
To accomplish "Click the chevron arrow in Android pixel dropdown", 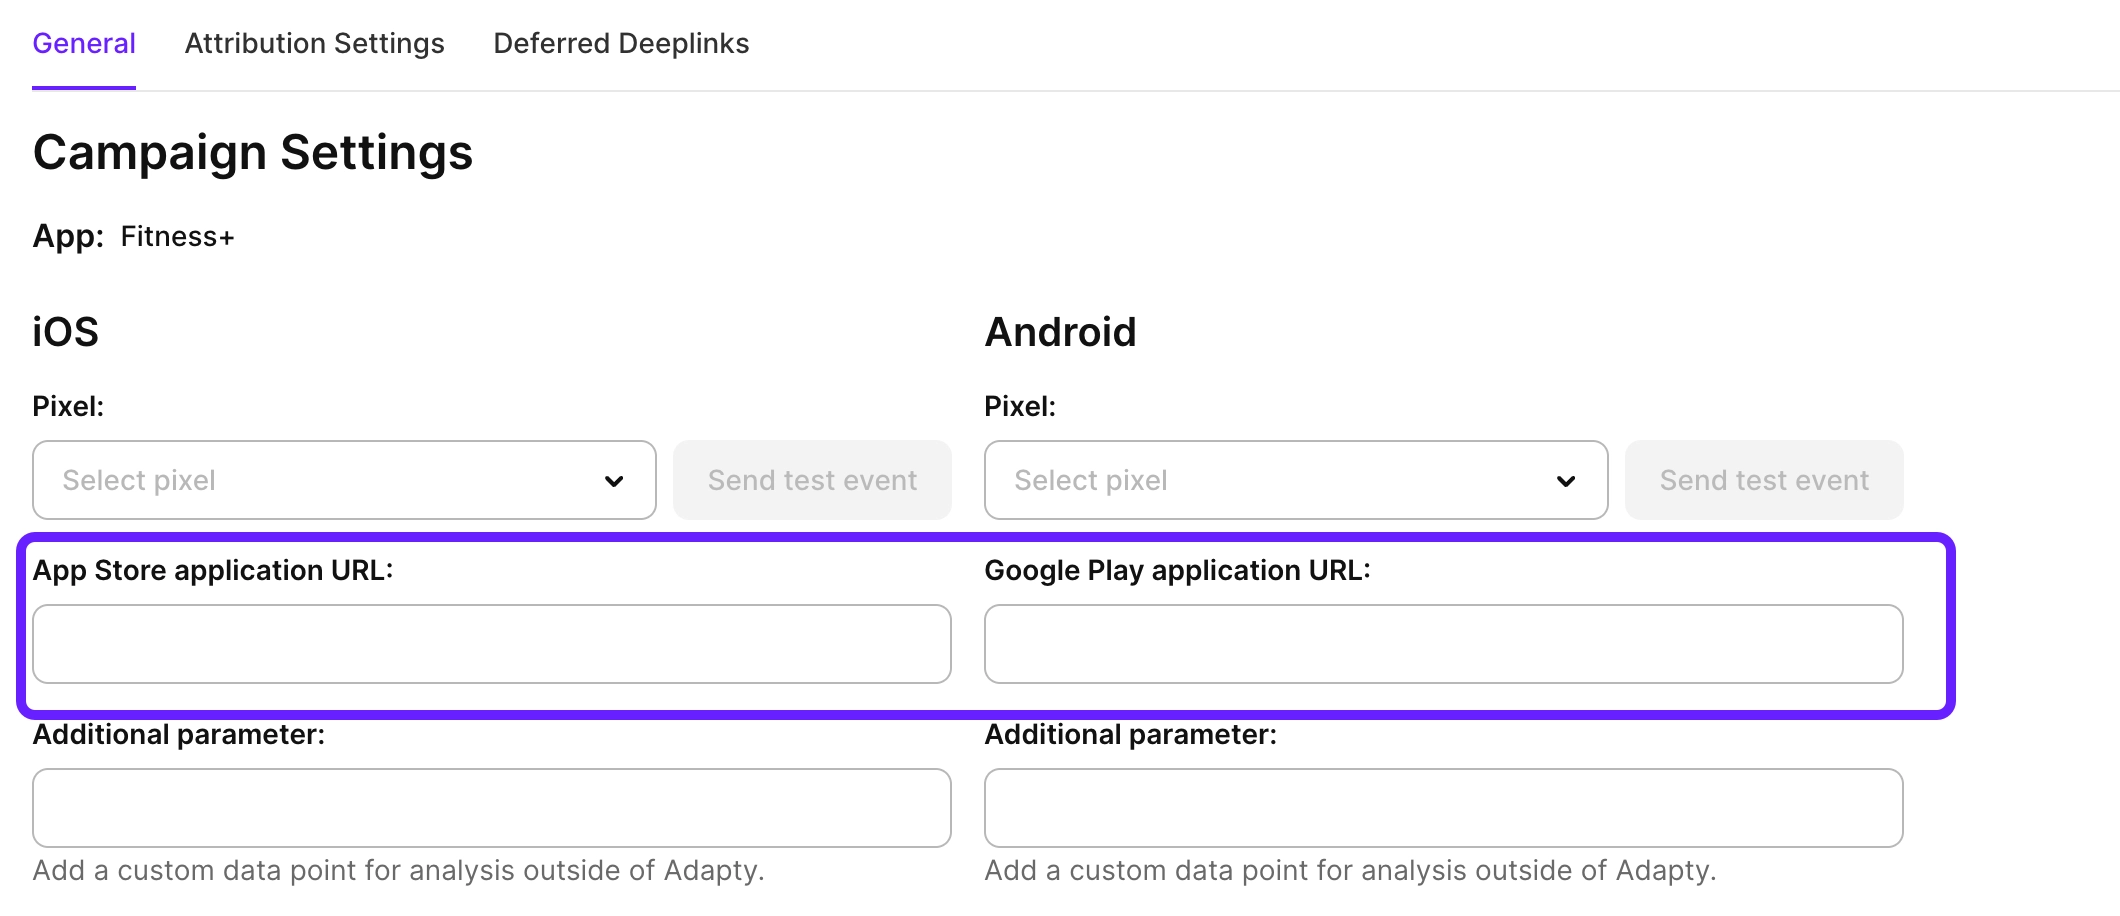I will click(x=1566, y=481).
